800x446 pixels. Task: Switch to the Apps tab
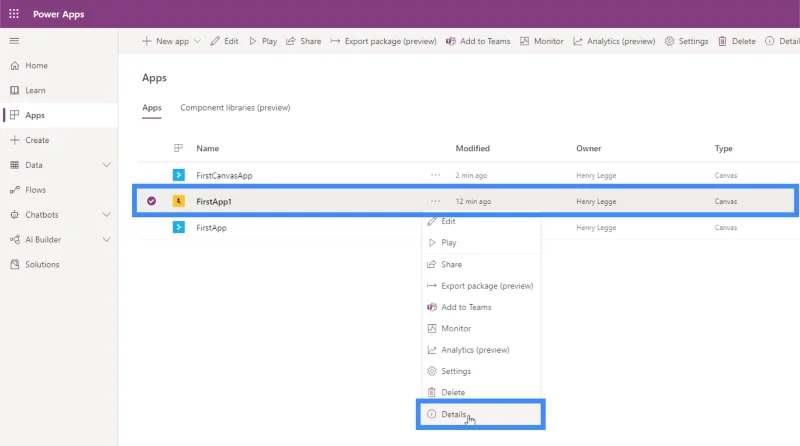point(152,108)
